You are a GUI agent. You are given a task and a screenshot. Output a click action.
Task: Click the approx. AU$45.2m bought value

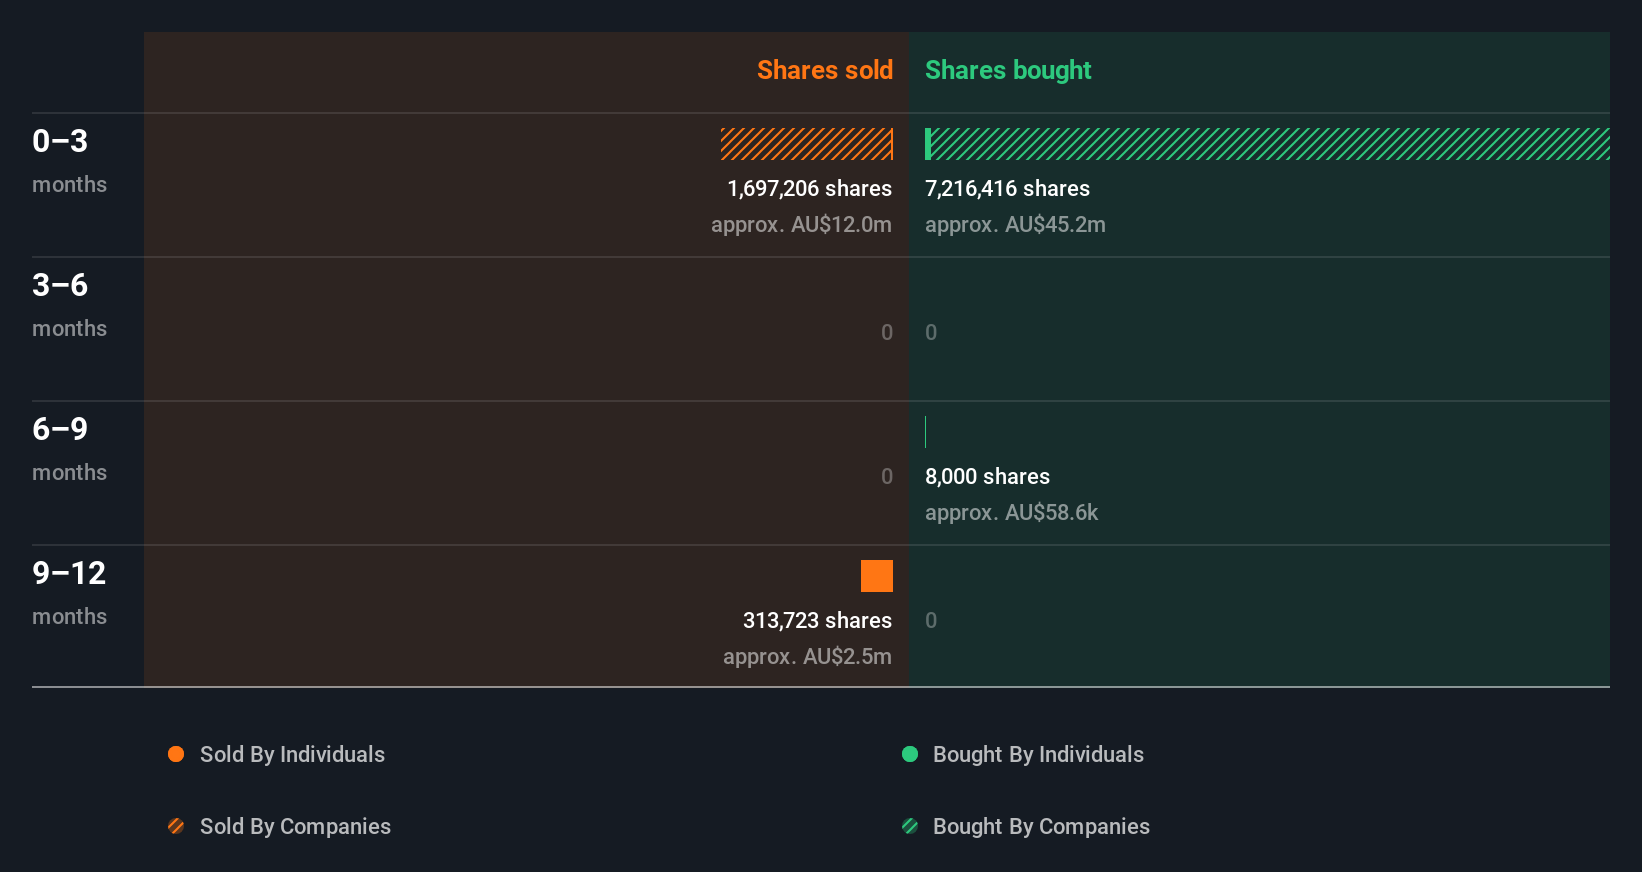click(1015, 224)
